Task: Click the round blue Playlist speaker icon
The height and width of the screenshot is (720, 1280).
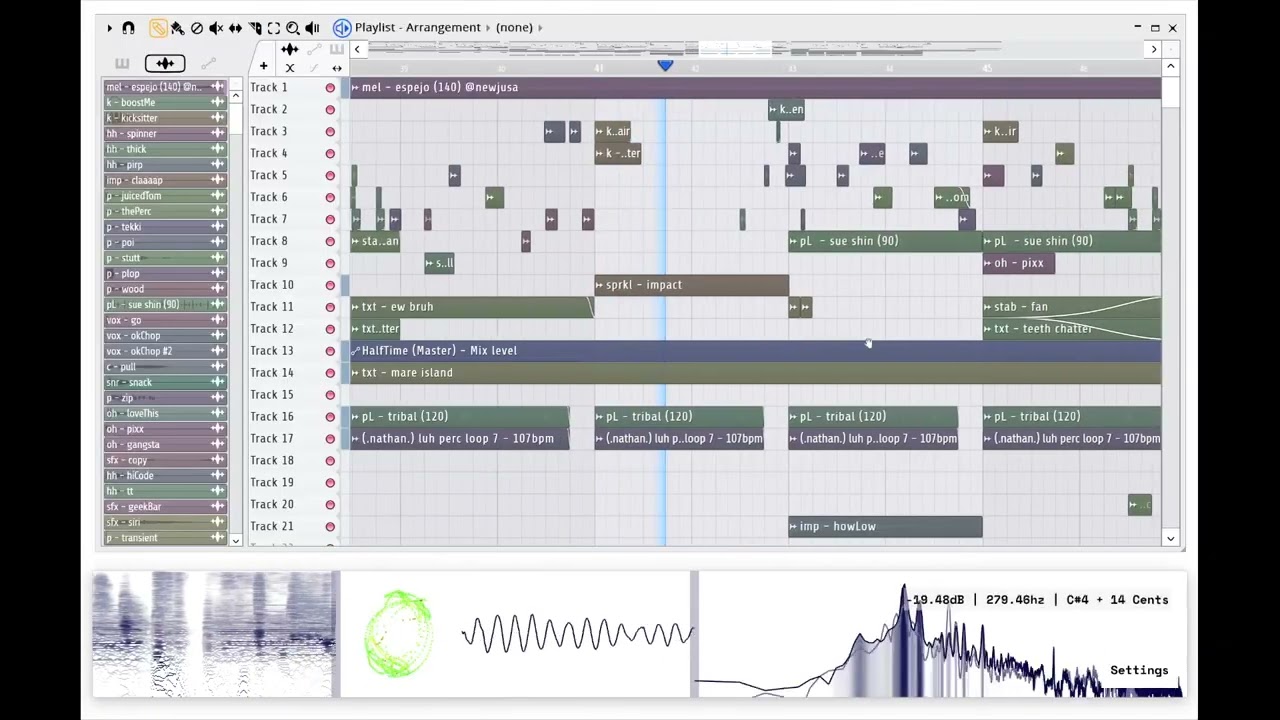Action: (342, 28)
